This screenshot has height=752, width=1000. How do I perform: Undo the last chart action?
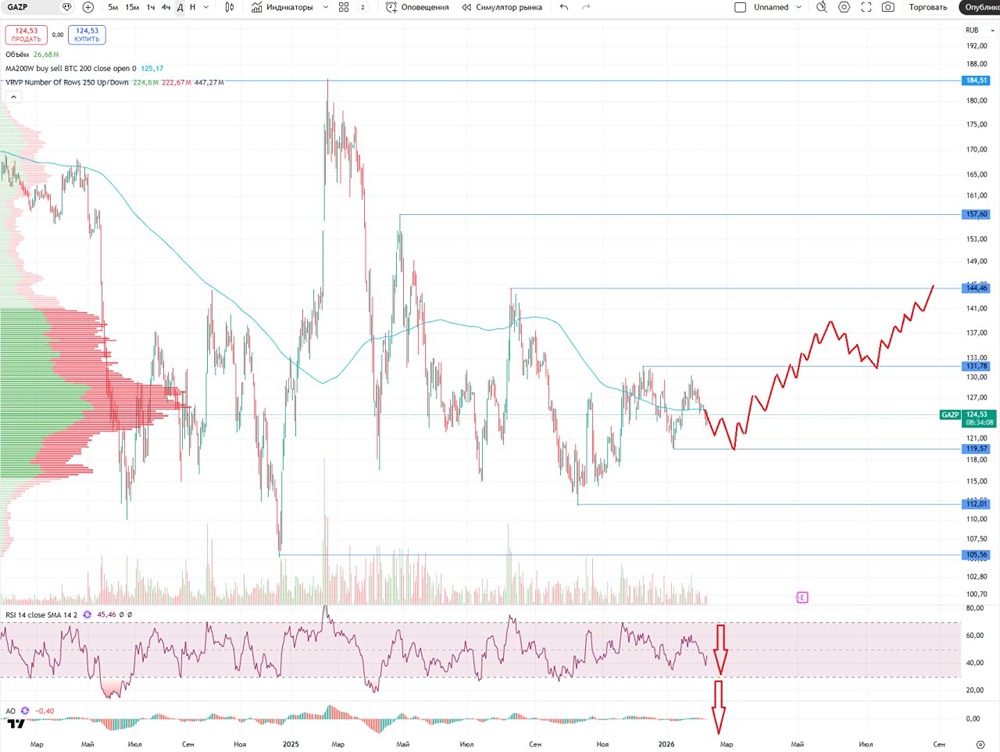pyautogui.click(x=564, y=8)
